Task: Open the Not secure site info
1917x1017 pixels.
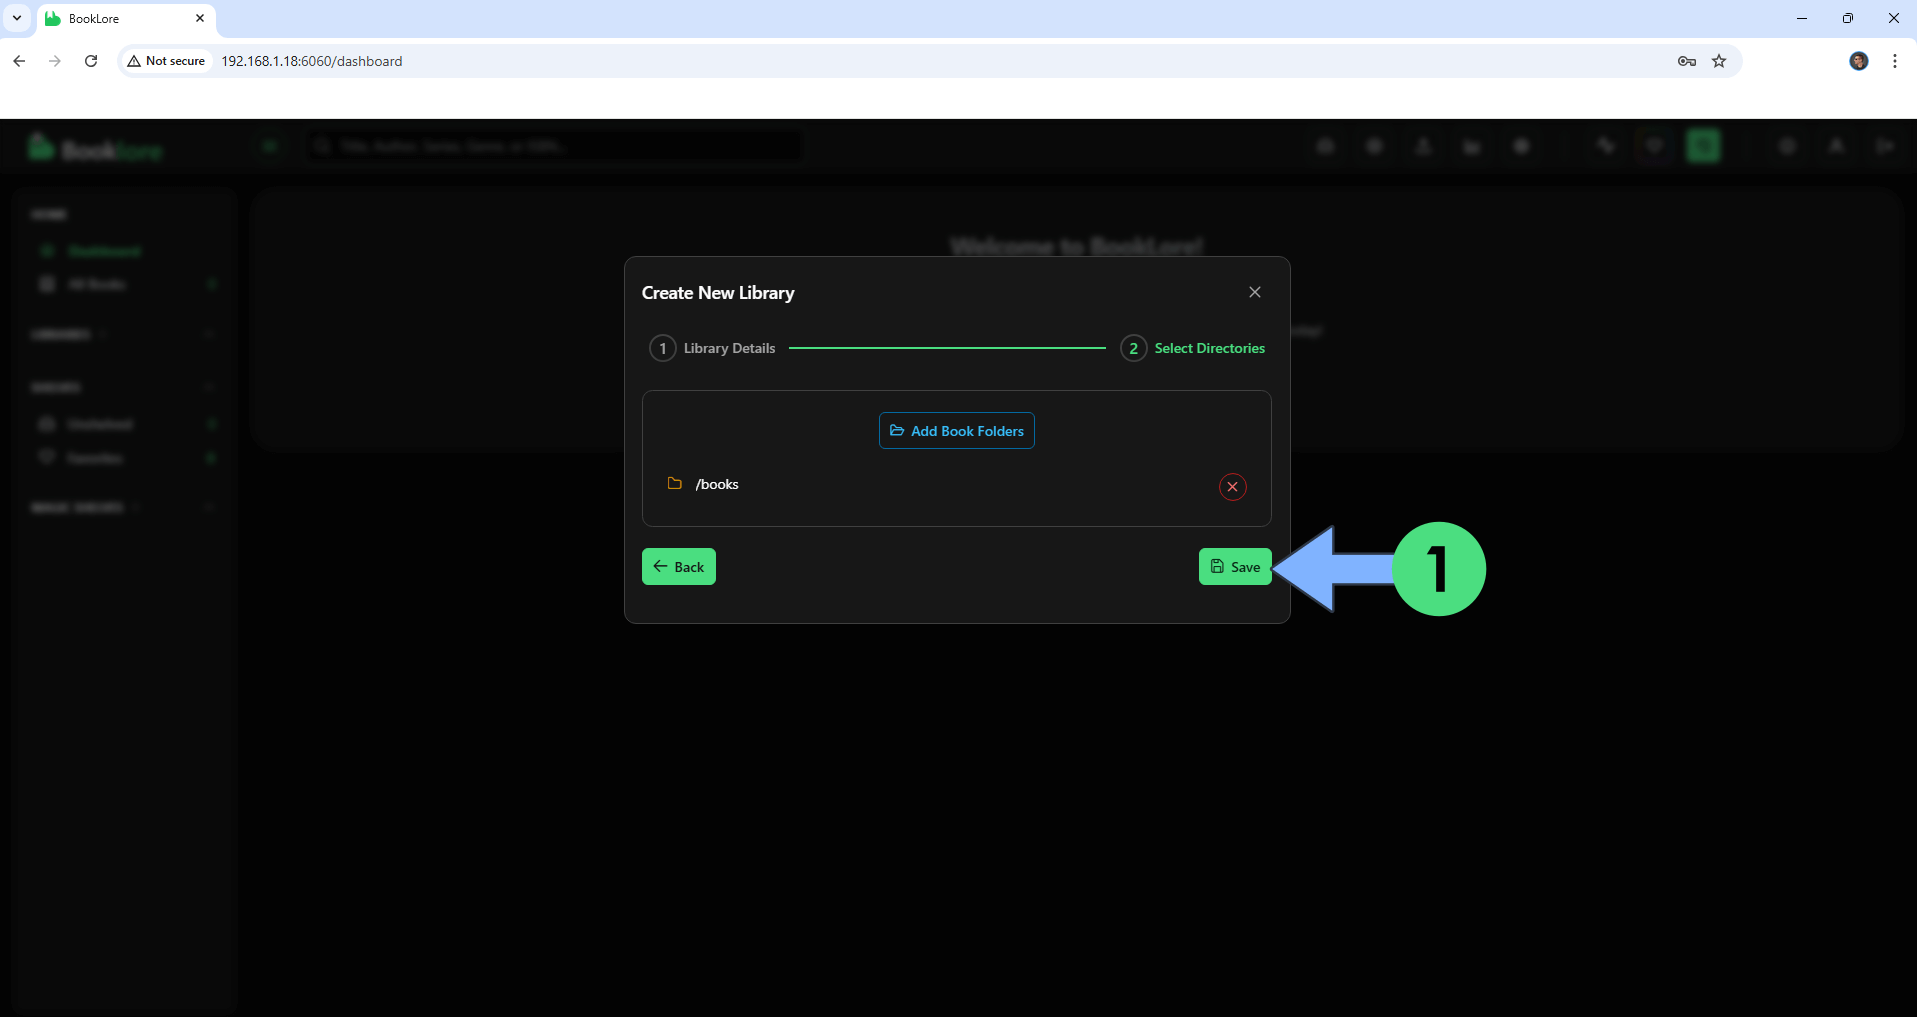Action: click(x=166, y=61)
